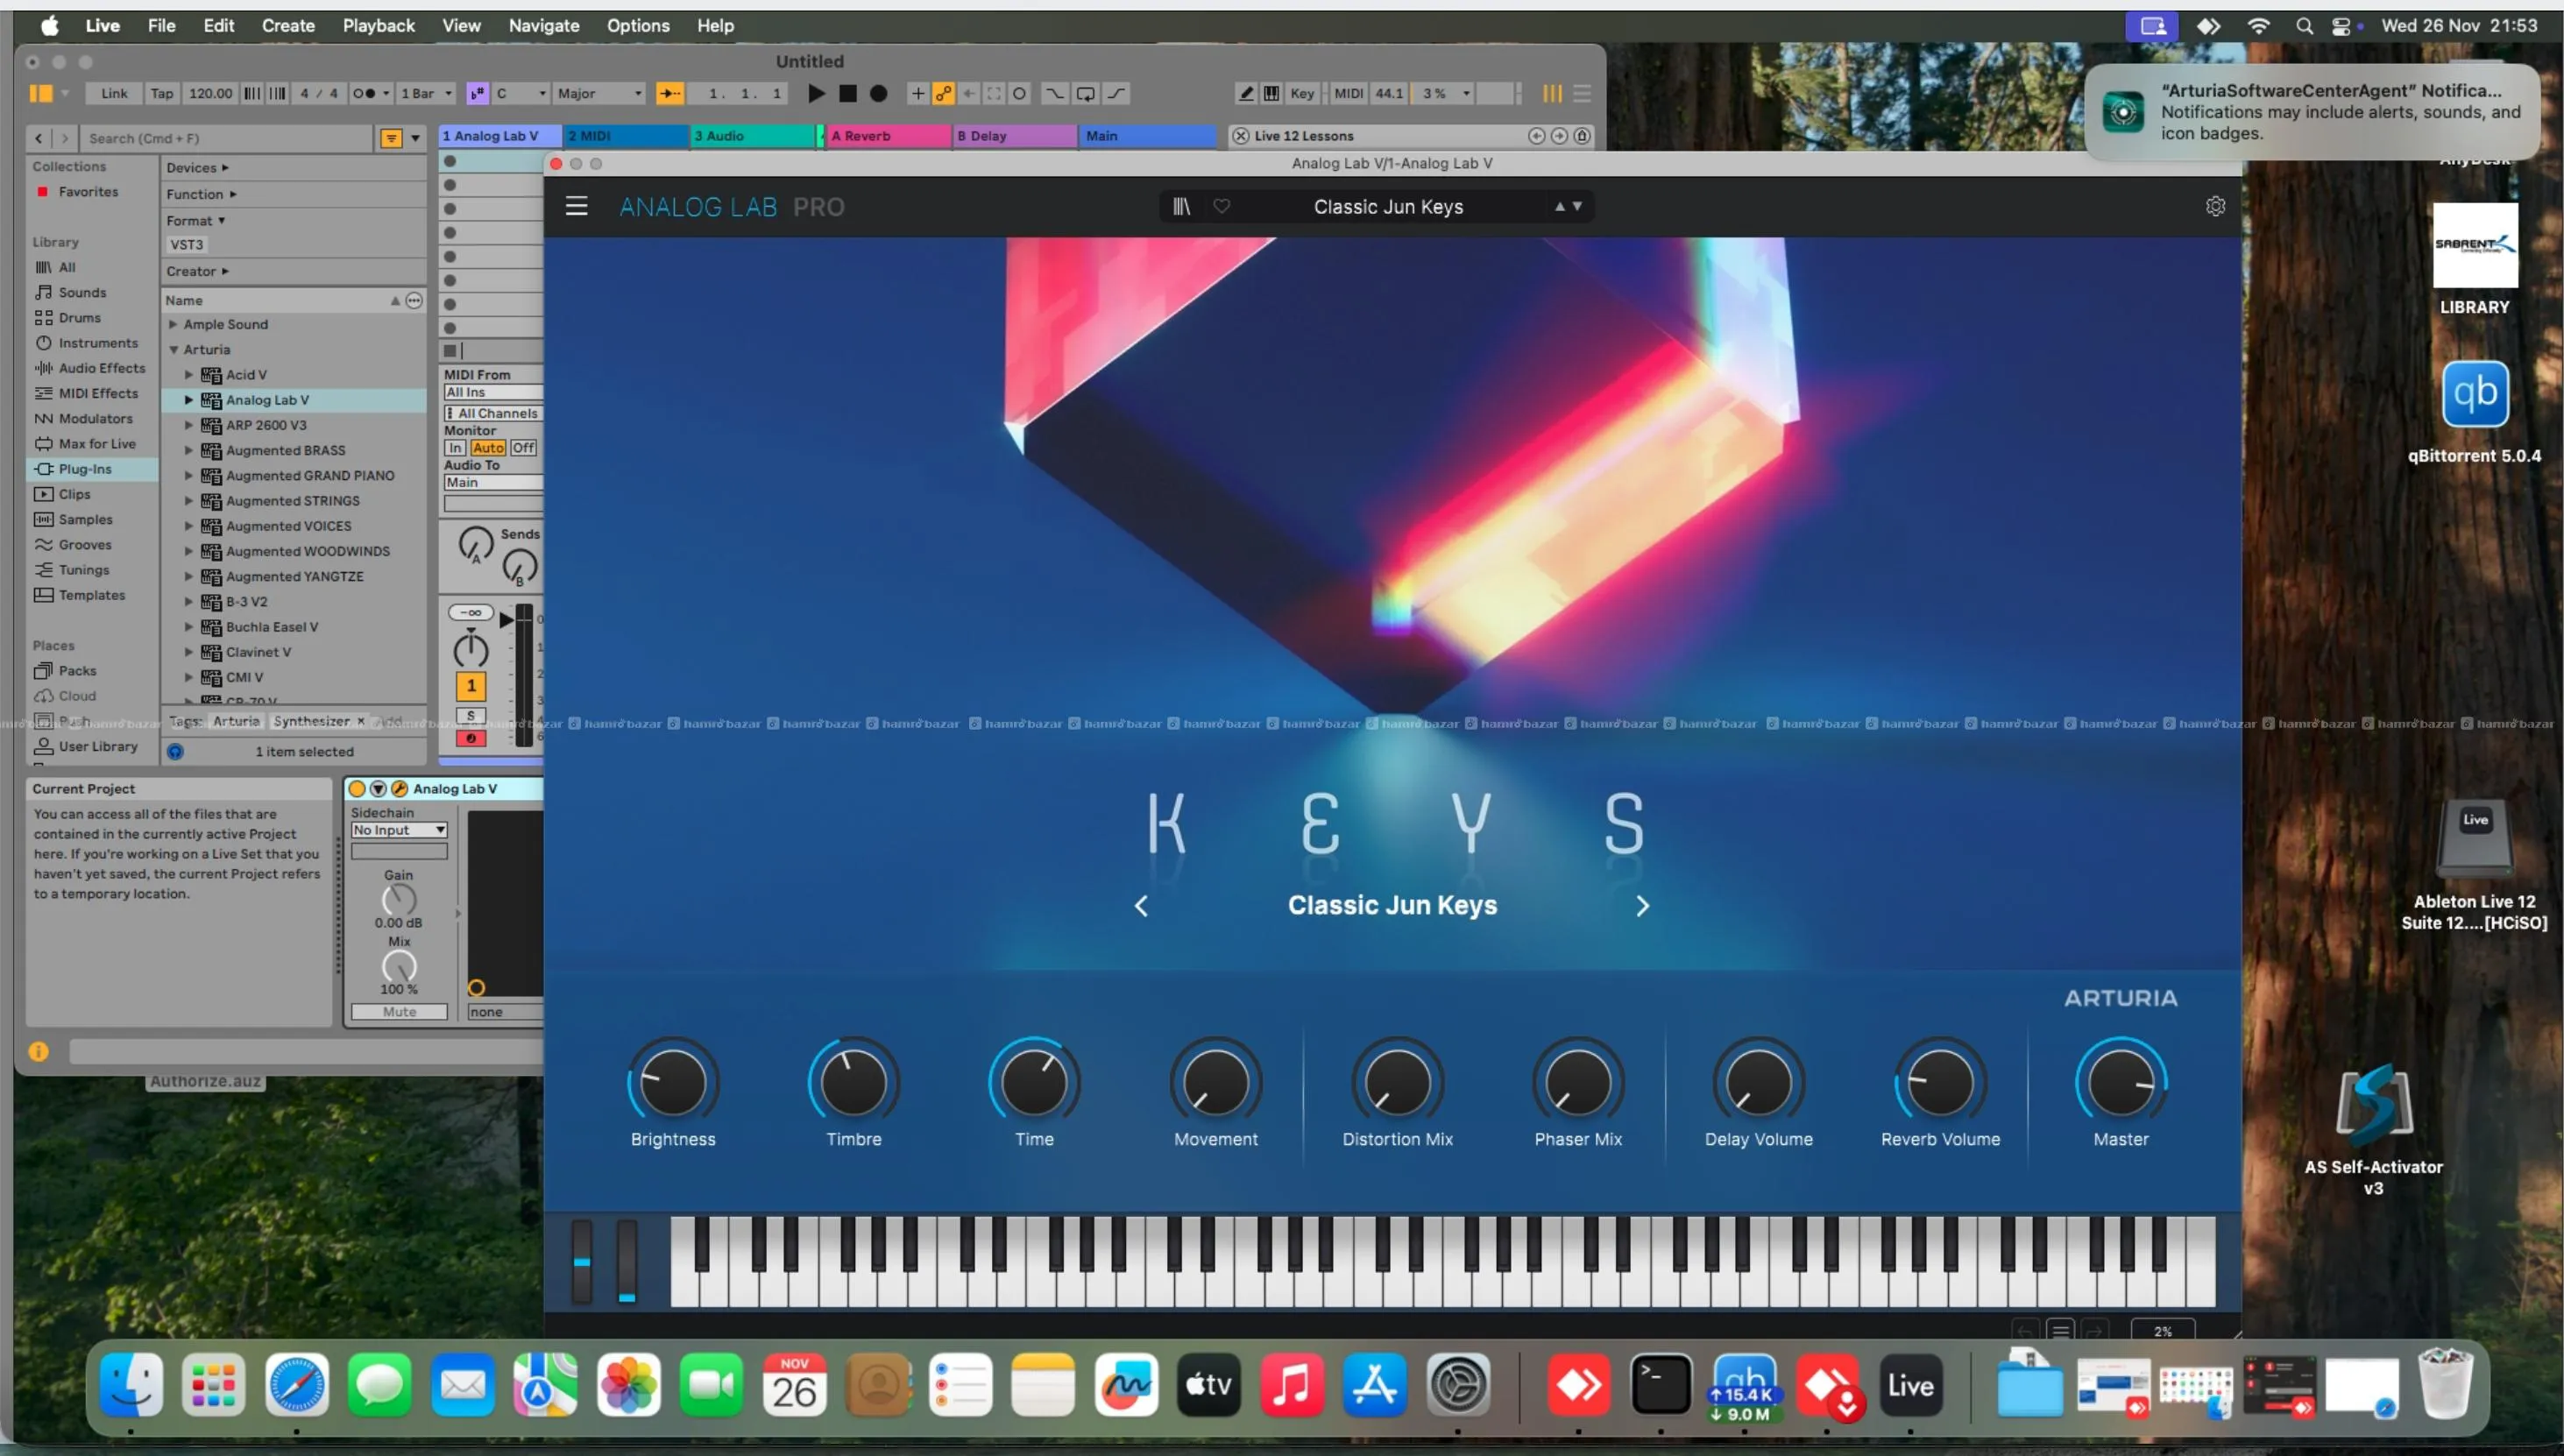
Task: Open the Analog Lab preset library browser
Action: [x=1181, y=206]
